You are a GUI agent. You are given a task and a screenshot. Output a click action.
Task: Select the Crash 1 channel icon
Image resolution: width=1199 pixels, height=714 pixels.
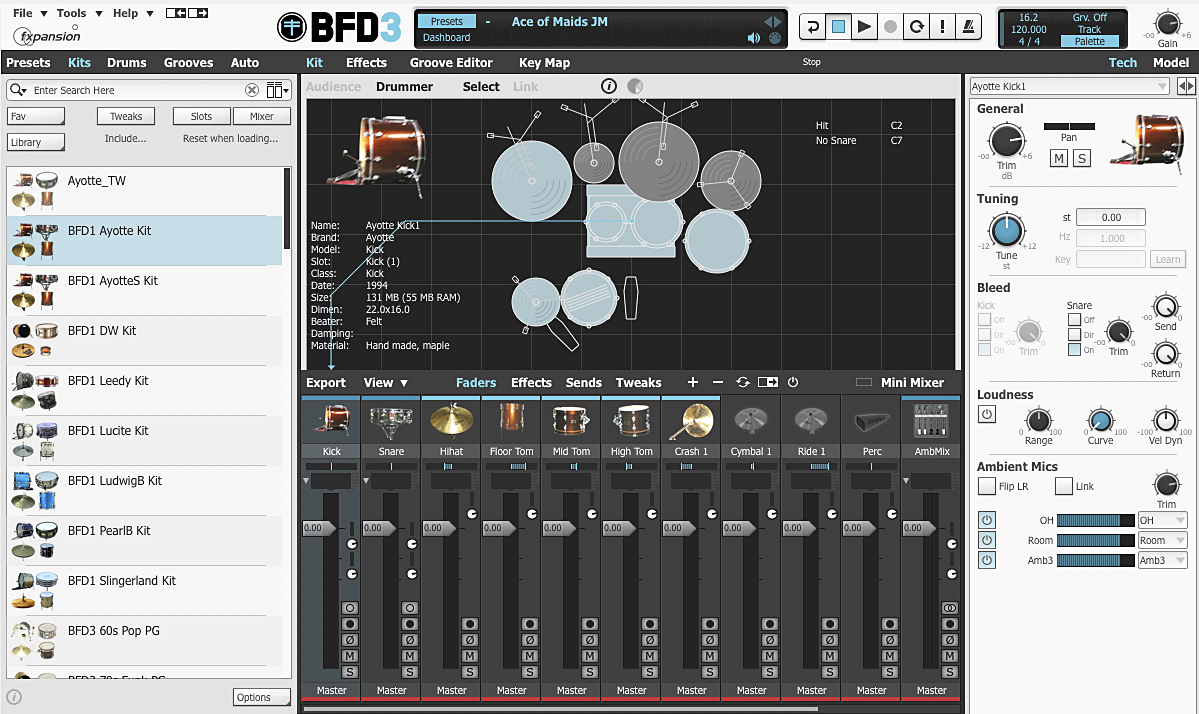pyautogui.click(x=691, y=421)
